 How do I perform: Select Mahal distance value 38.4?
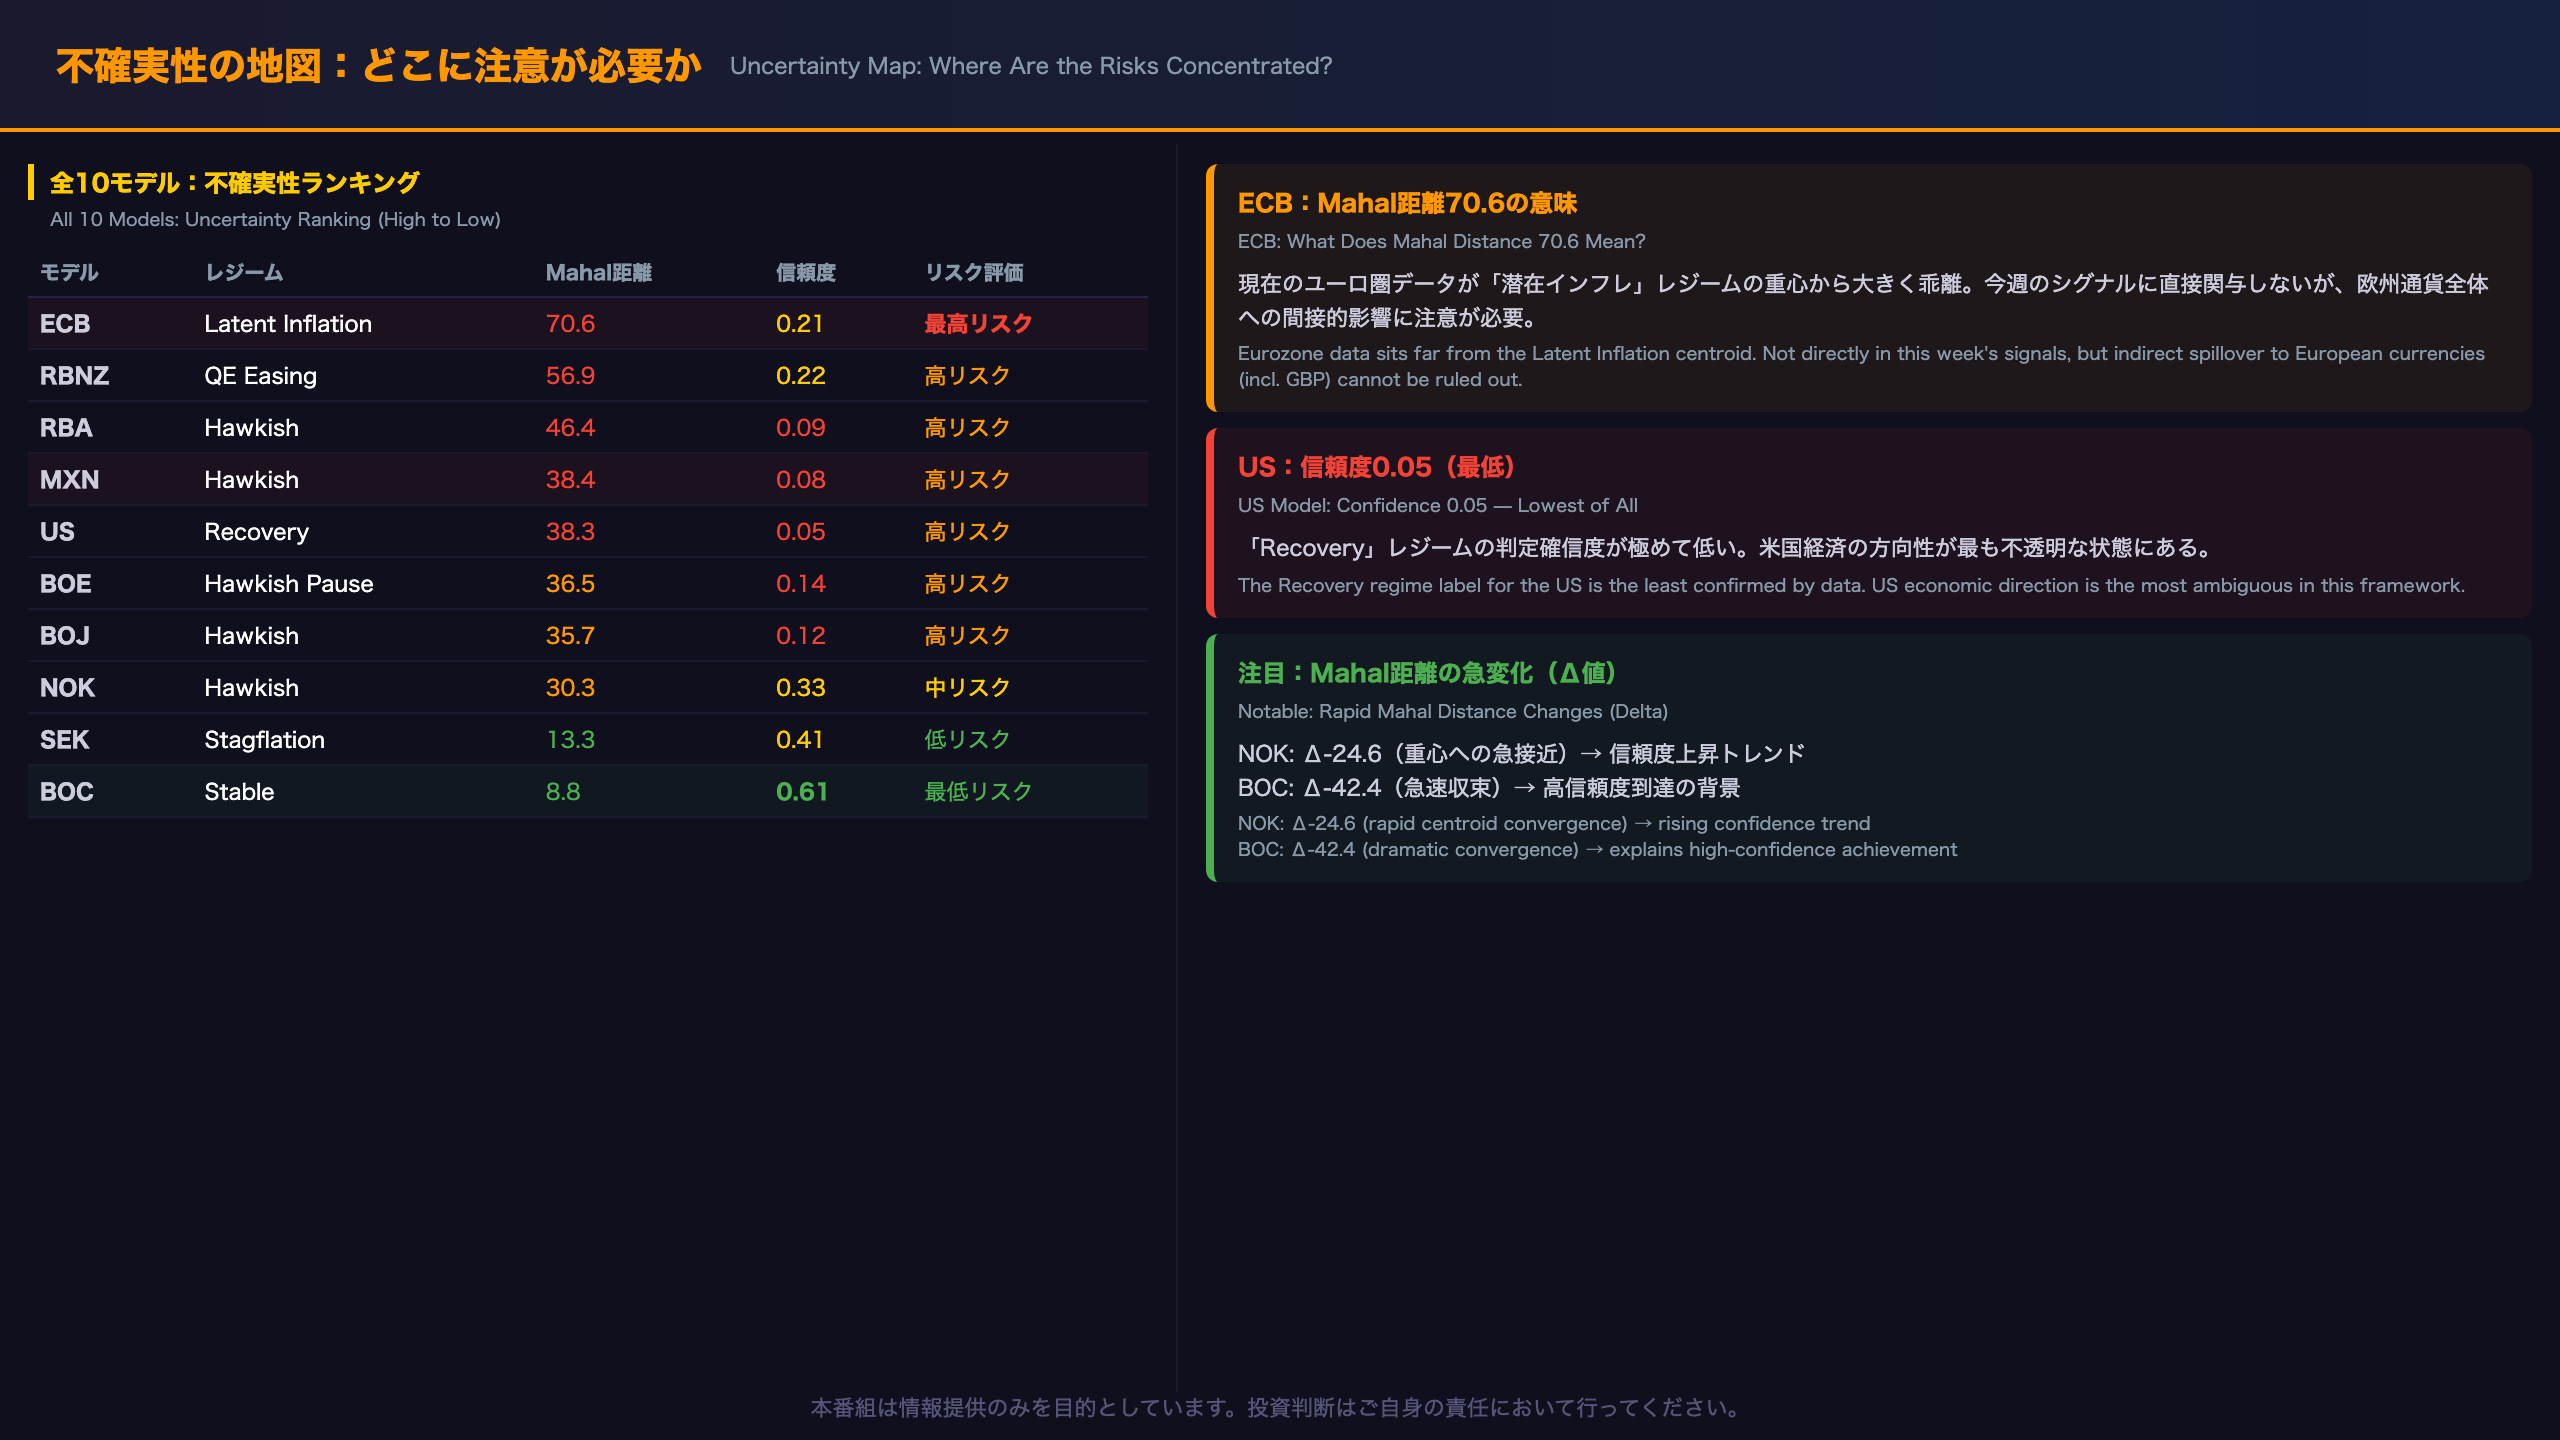[x=570, y=480]
